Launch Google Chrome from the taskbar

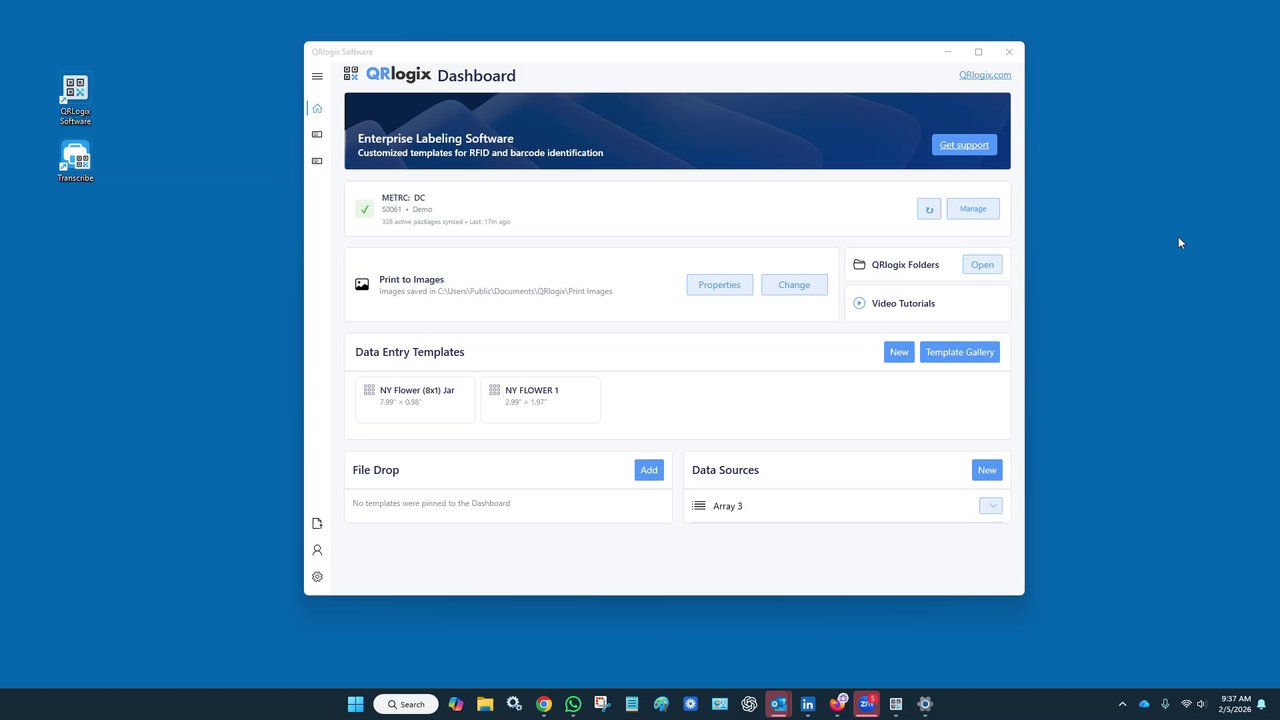click(543, 704)
